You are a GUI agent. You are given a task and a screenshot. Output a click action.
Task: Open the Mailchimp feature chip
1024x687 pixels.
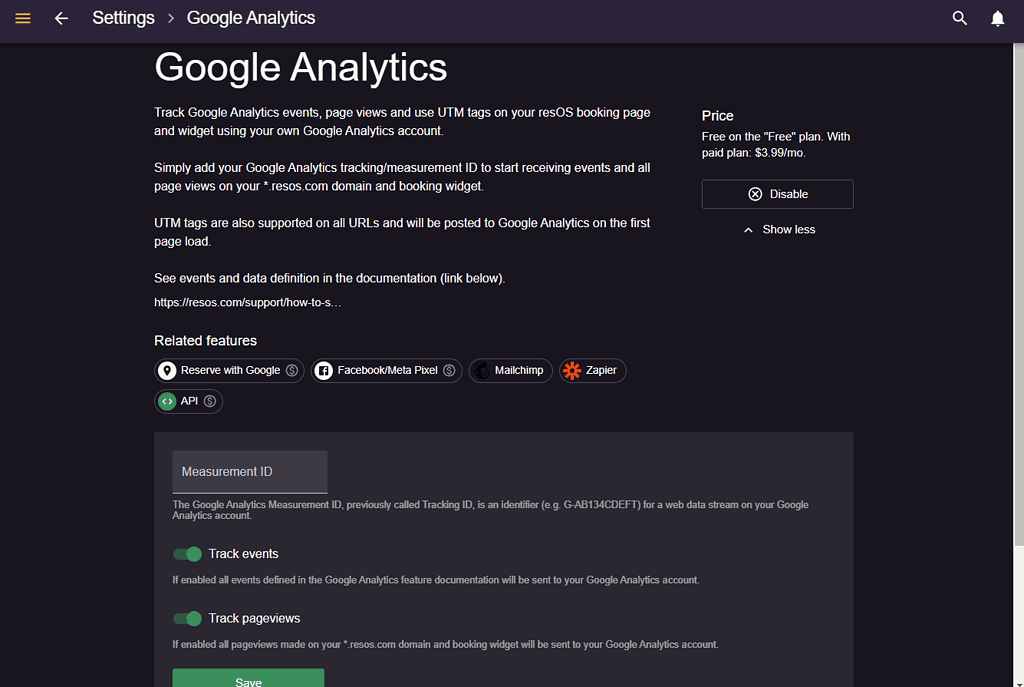pos(511,370)
